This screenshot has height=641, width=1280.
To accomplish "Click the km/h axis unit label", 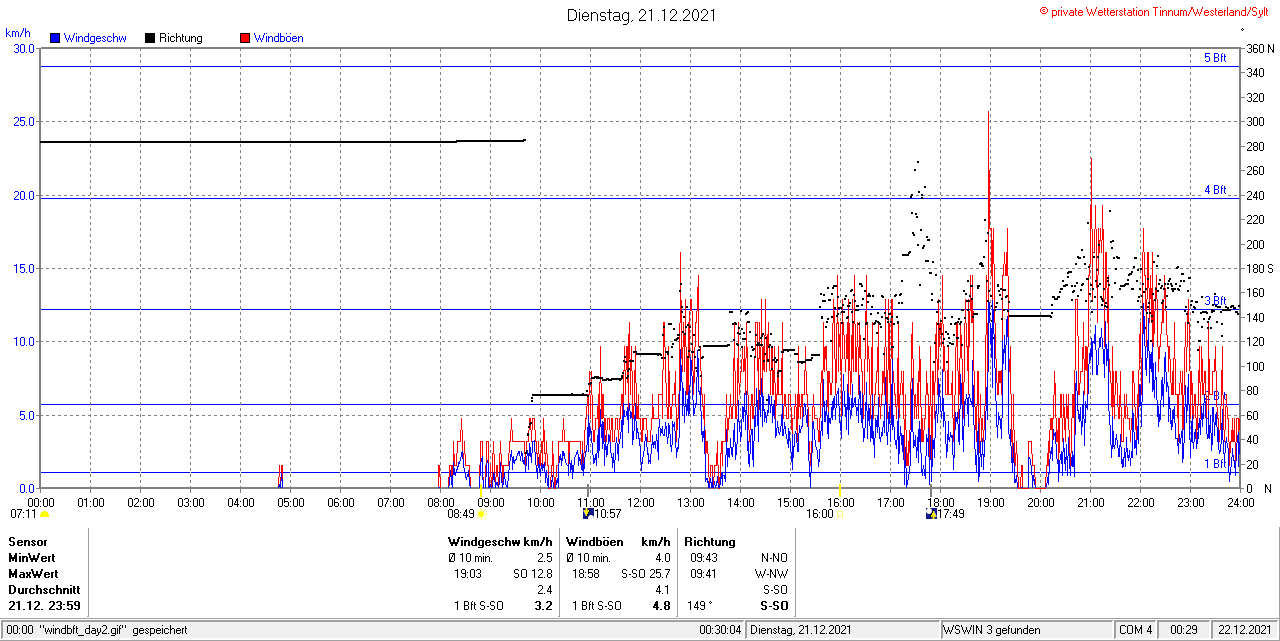I will pos(17,32).
